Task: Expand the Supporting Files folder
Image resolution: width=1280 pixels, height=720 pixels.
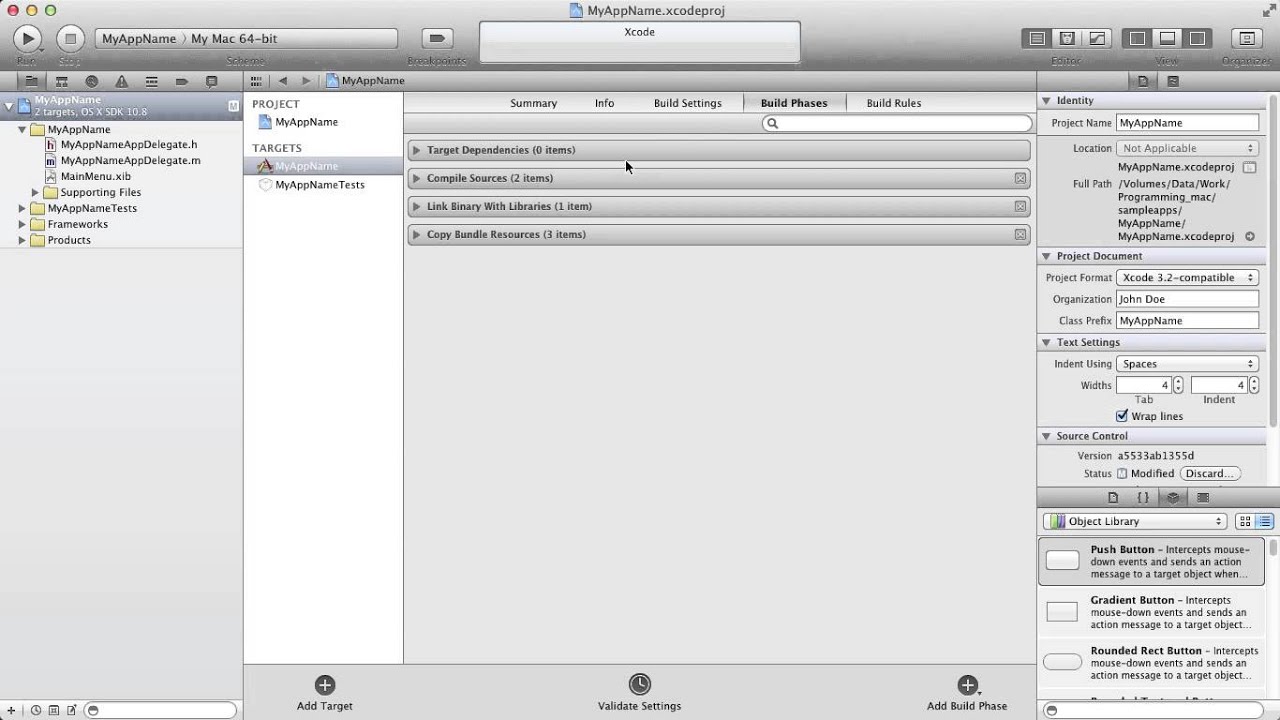Action: 35,192
